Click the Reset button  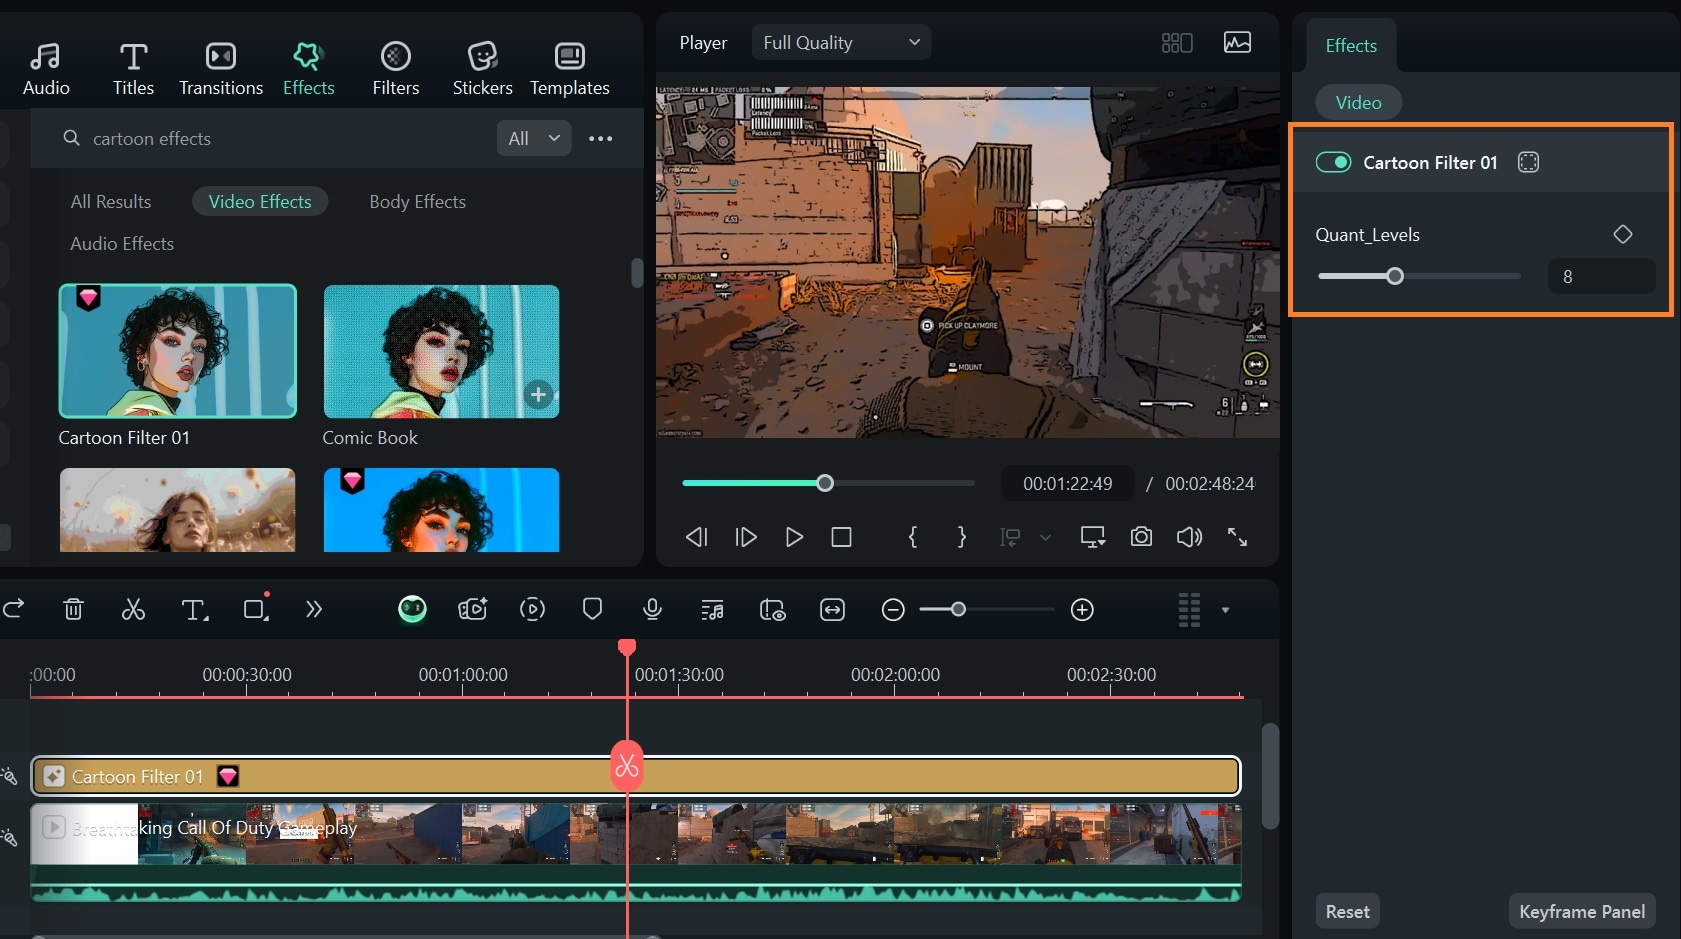[x=1347, y=911]
